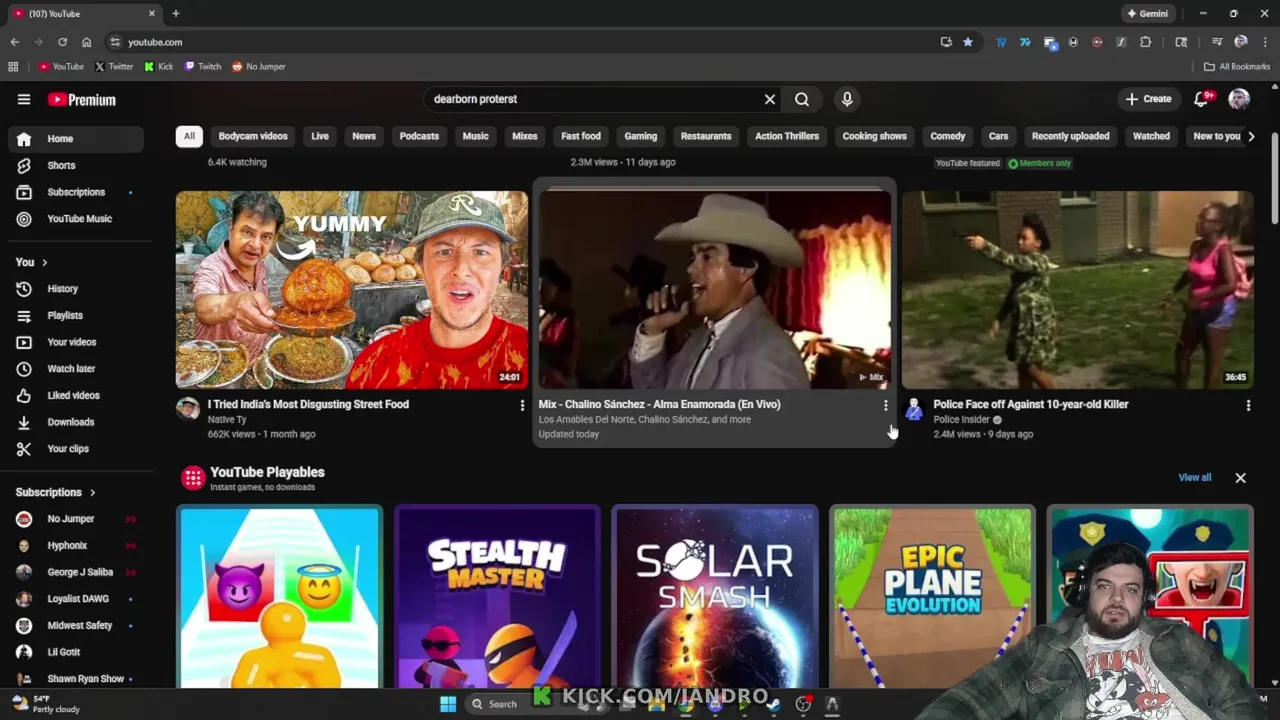Choose the Fast food chip

tap(581, 136)
